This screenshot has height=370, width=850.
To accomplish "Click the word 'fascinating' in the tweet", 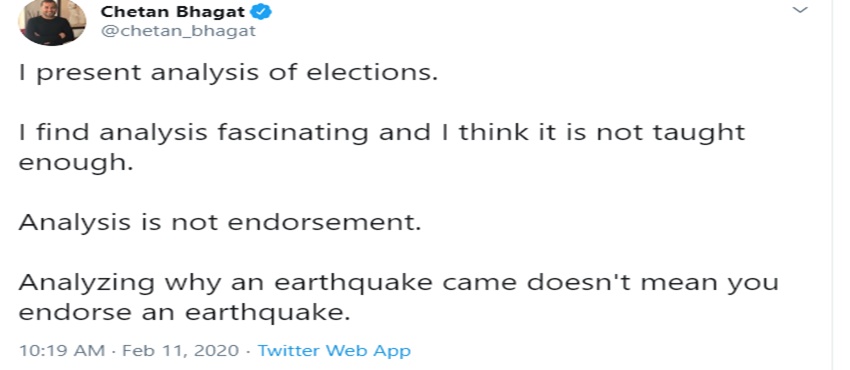I will (293, 133).
